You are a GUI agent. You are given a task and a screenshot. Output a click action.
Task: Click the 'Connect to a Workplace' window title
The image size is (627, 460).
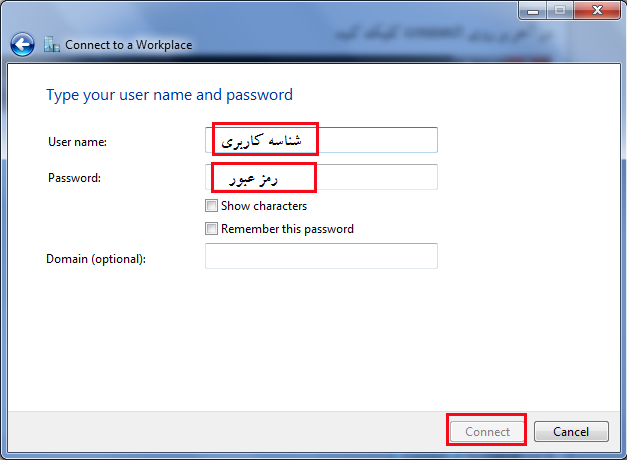coord(128,45)
